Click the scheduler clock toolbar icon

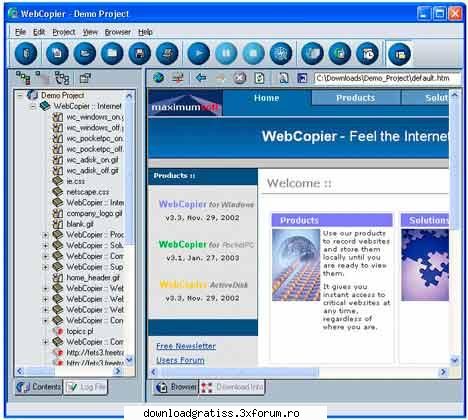pyautogui.click(x=367, y=53)
